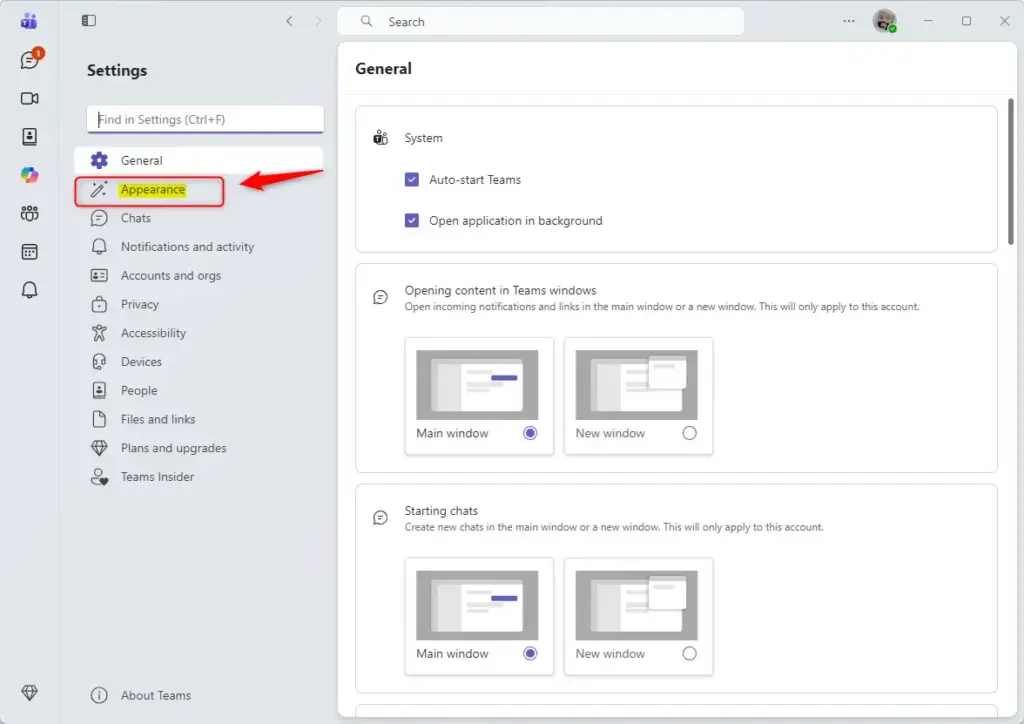The image size is (1024, 724).
Task: Click the Accessibility figure icon
Action: 99,333
